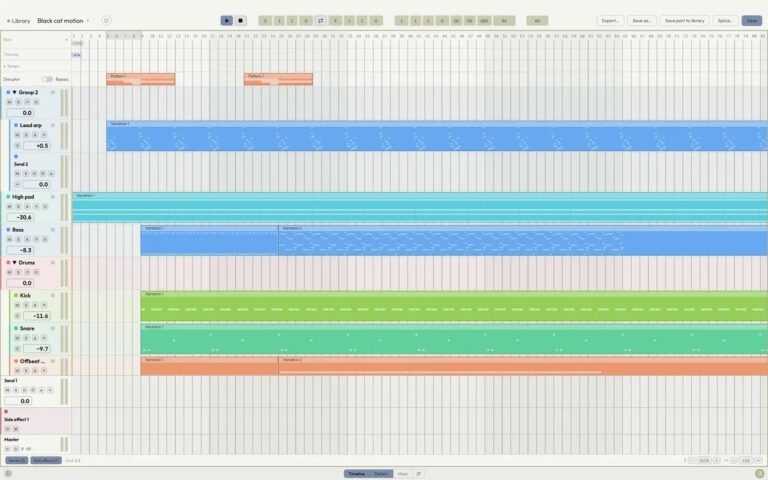The height and width of the screenshot is (480, 768).
Task: Open the Library panel
Action: 18,21
